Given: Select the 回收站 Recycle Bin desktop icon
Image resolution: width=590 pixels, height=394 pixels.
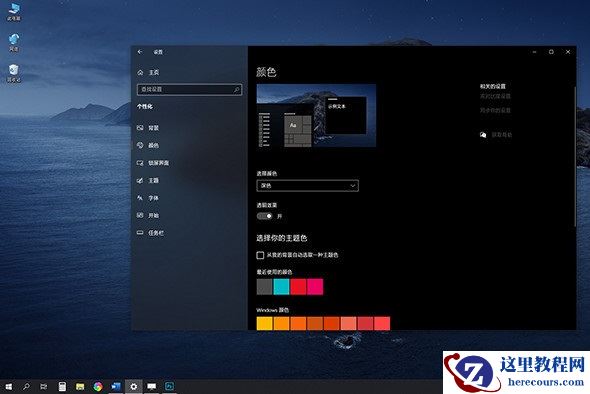Looking at the screenshot, I should (14, 73).
